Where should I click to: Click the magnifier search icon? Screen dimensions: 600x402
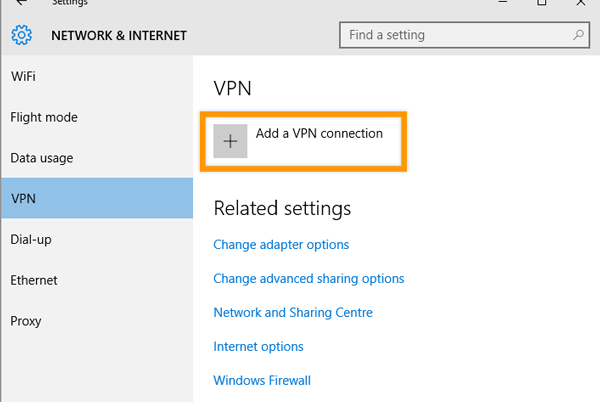[x=579, y=35]
